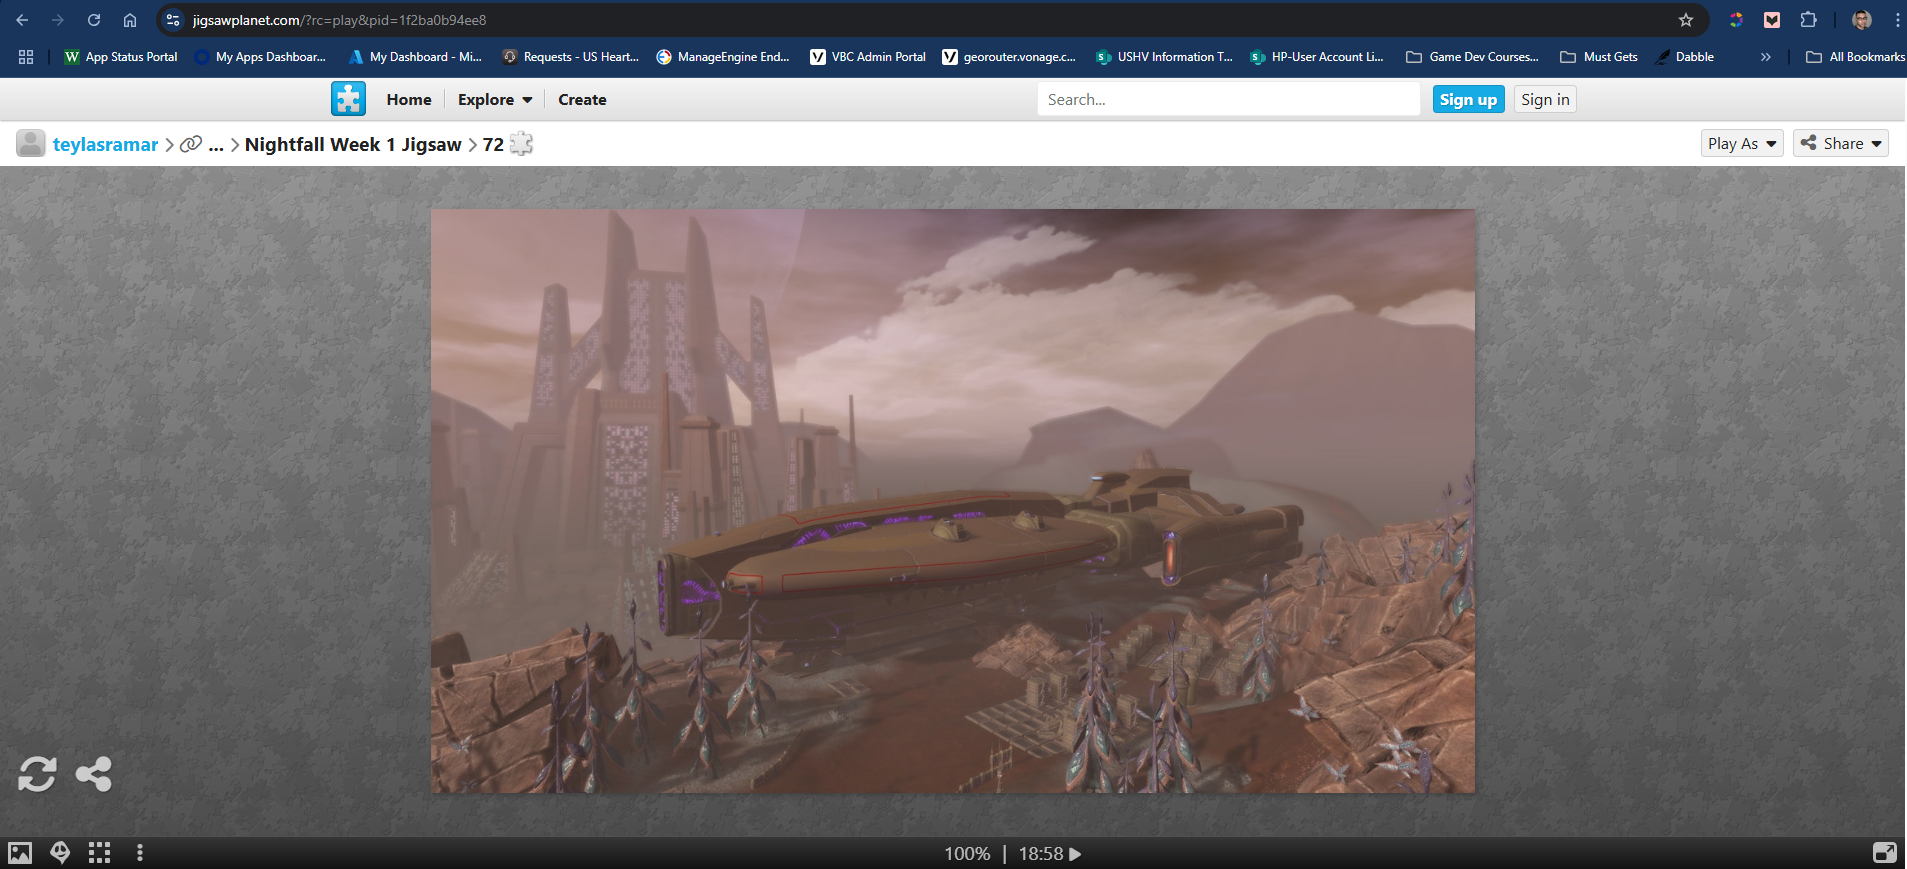
Task: Open the georouter.vonage.c... bookmark
Action: pyautogui.click(x=1008, y=57)
